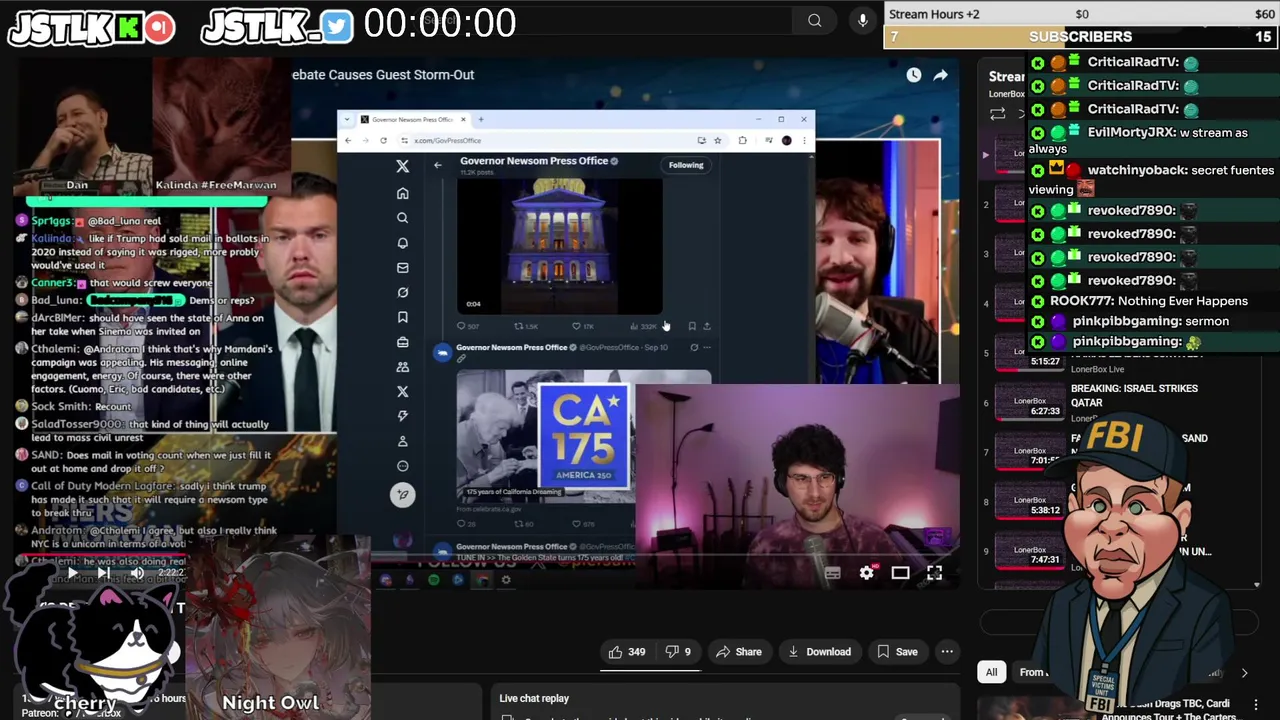Open Chrome from the streamed taskbar

482,580
